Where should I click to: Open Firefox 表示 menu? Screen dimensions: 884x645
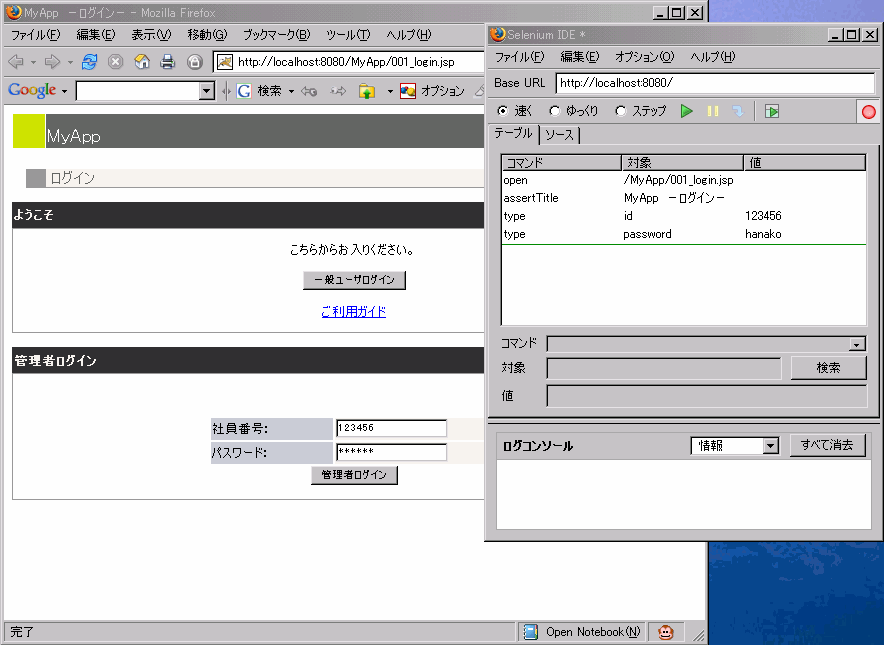coord(151,35)
